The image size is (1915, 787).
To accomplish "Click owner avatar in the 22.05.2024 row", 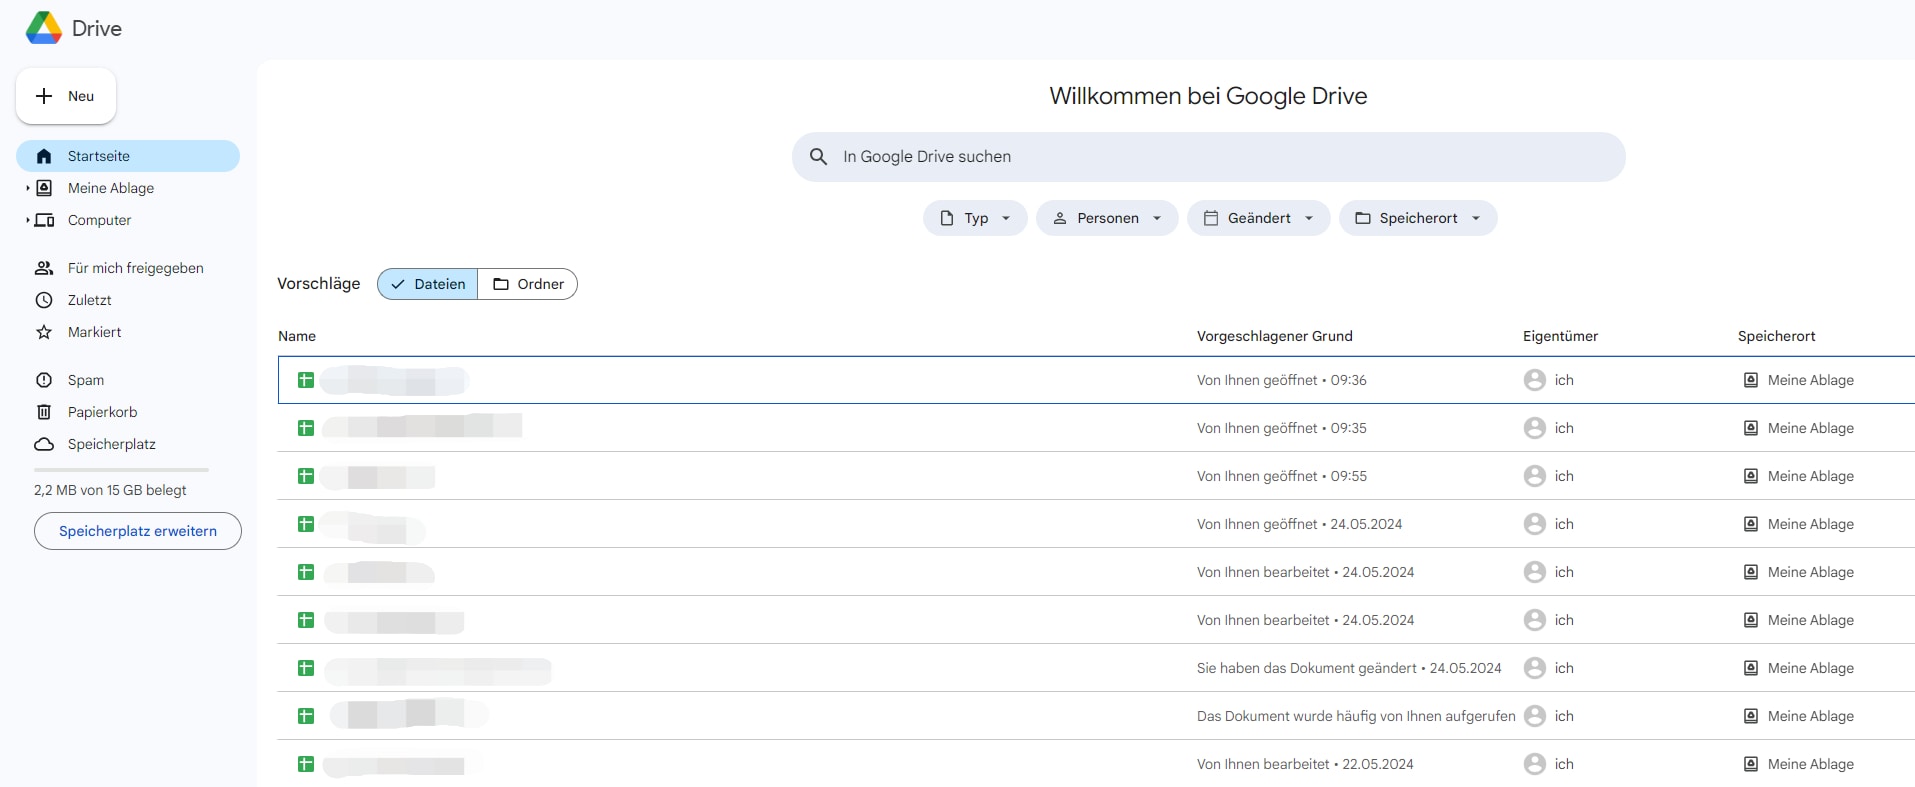I will click(1535, 764).
